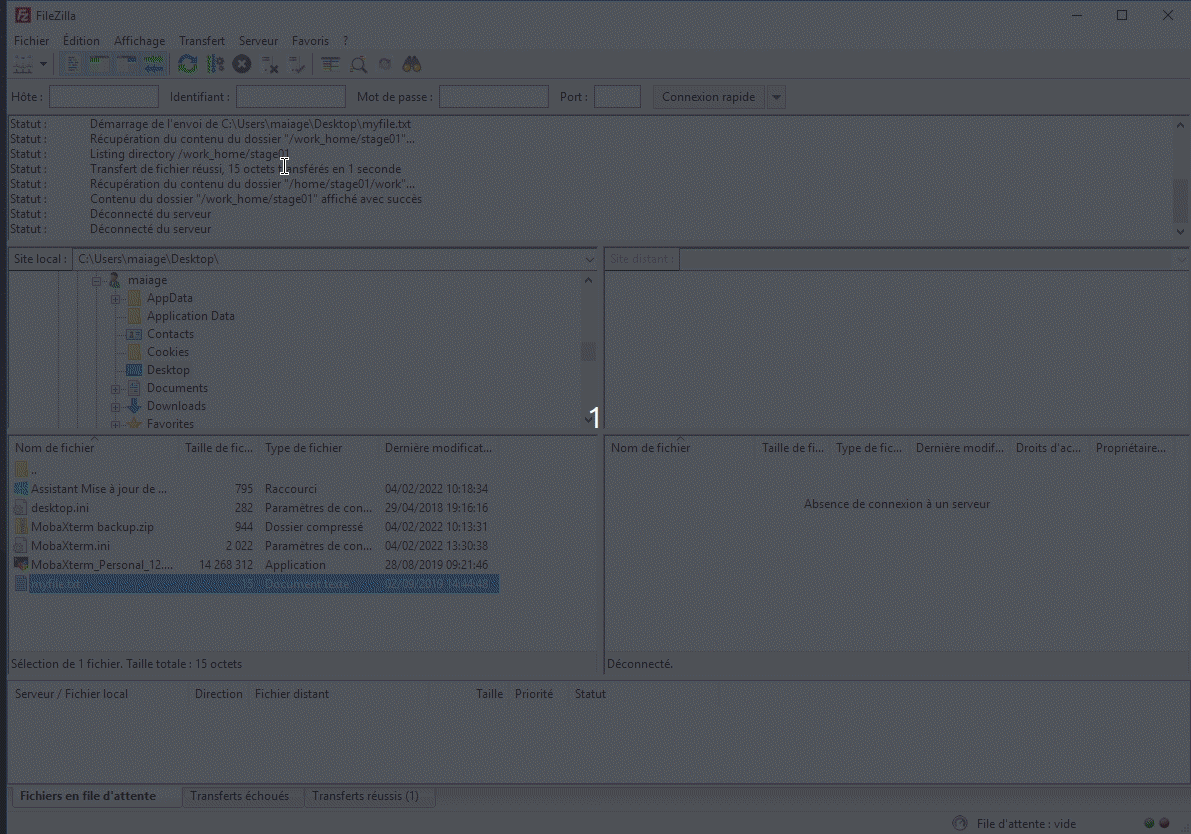Click the MobaXterm backup.zip file icon

point(21,526)
